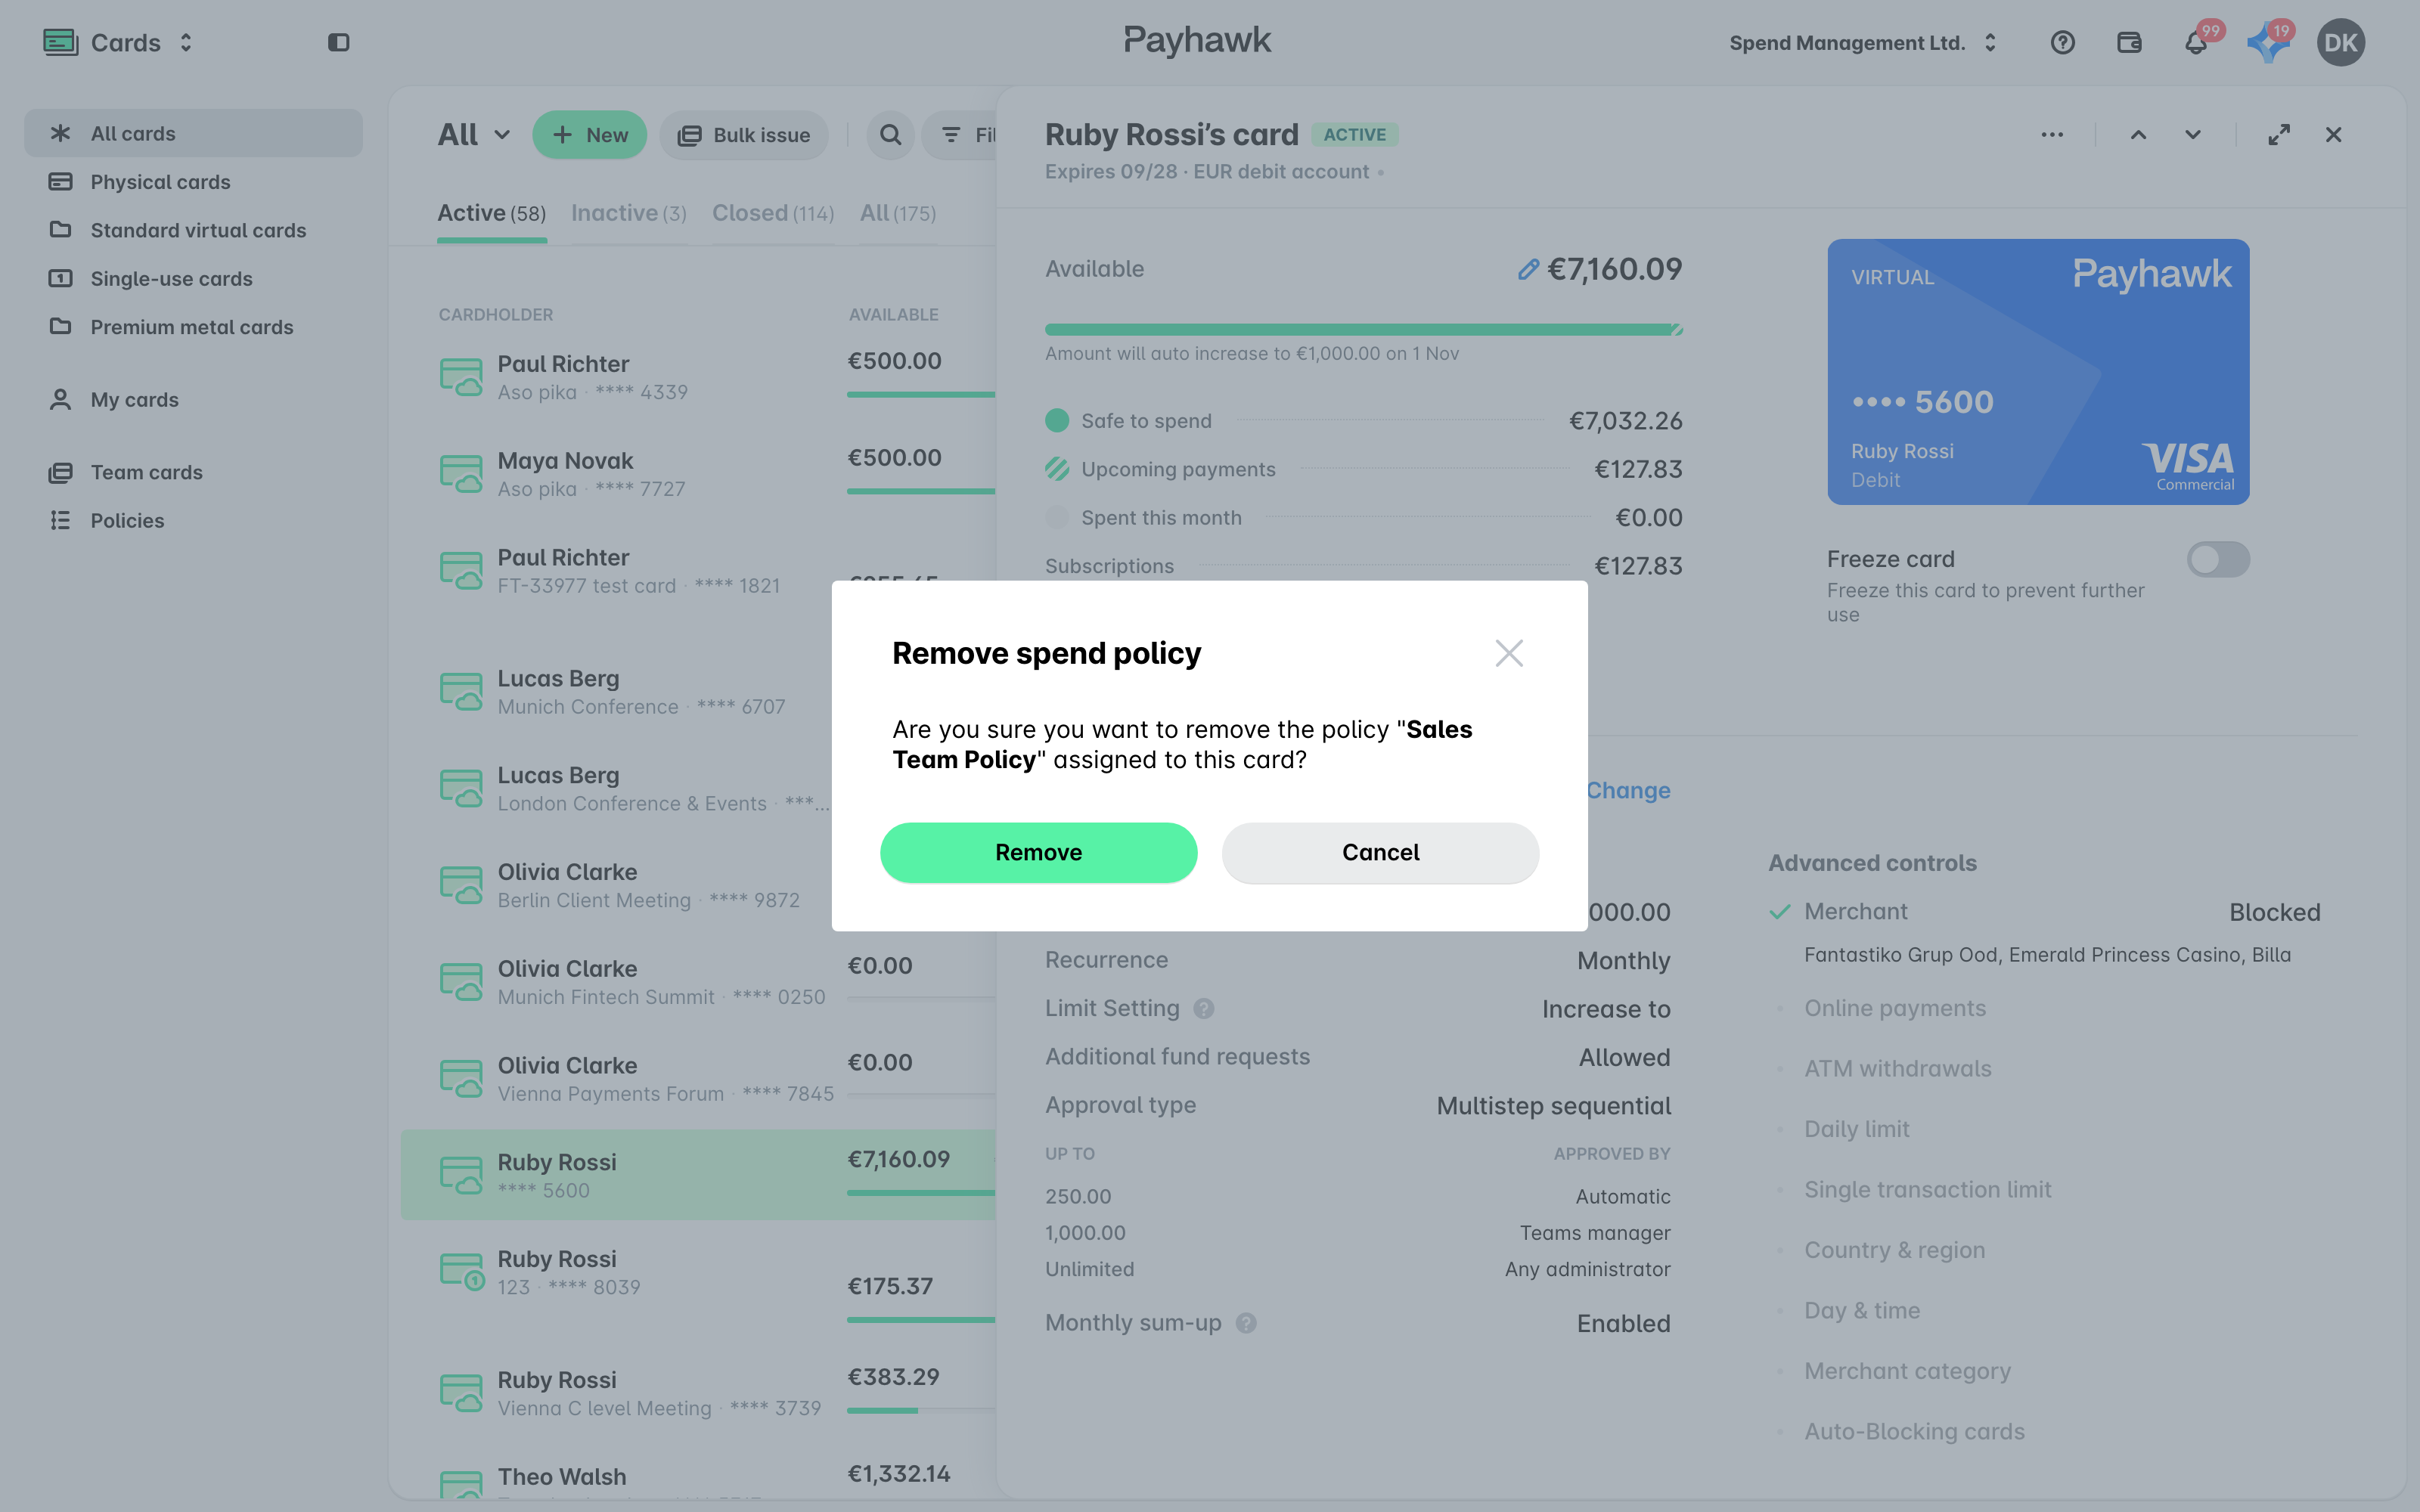Open more options ellipsis on card panel
The height and width of the screenshot is (1512, 2420).
(2051, 135)
